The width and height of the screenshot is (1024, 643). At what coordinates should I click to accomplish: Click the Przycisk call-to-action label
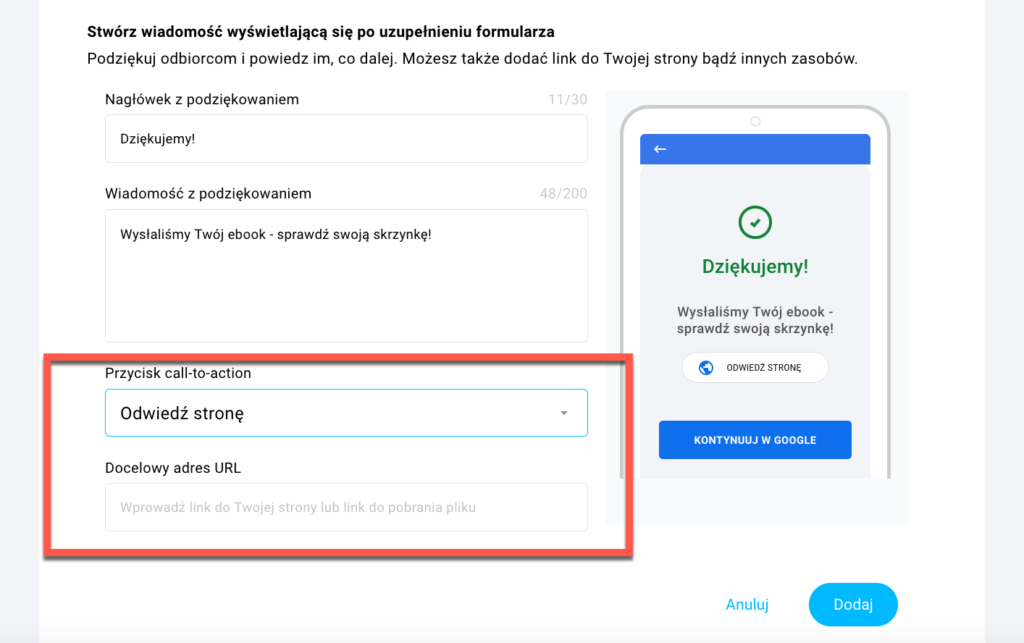(178, 373)
